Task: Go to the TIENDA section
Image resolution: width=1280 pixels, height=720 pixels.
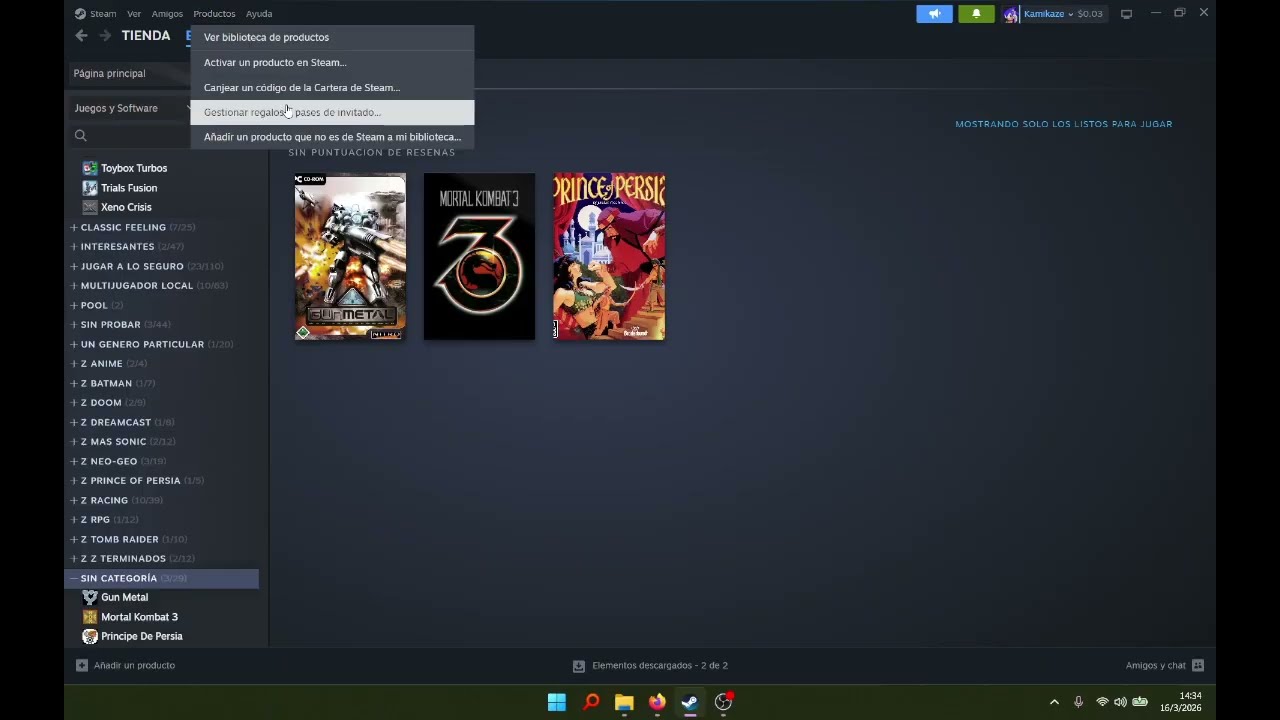Action: [x=146, y=36]
